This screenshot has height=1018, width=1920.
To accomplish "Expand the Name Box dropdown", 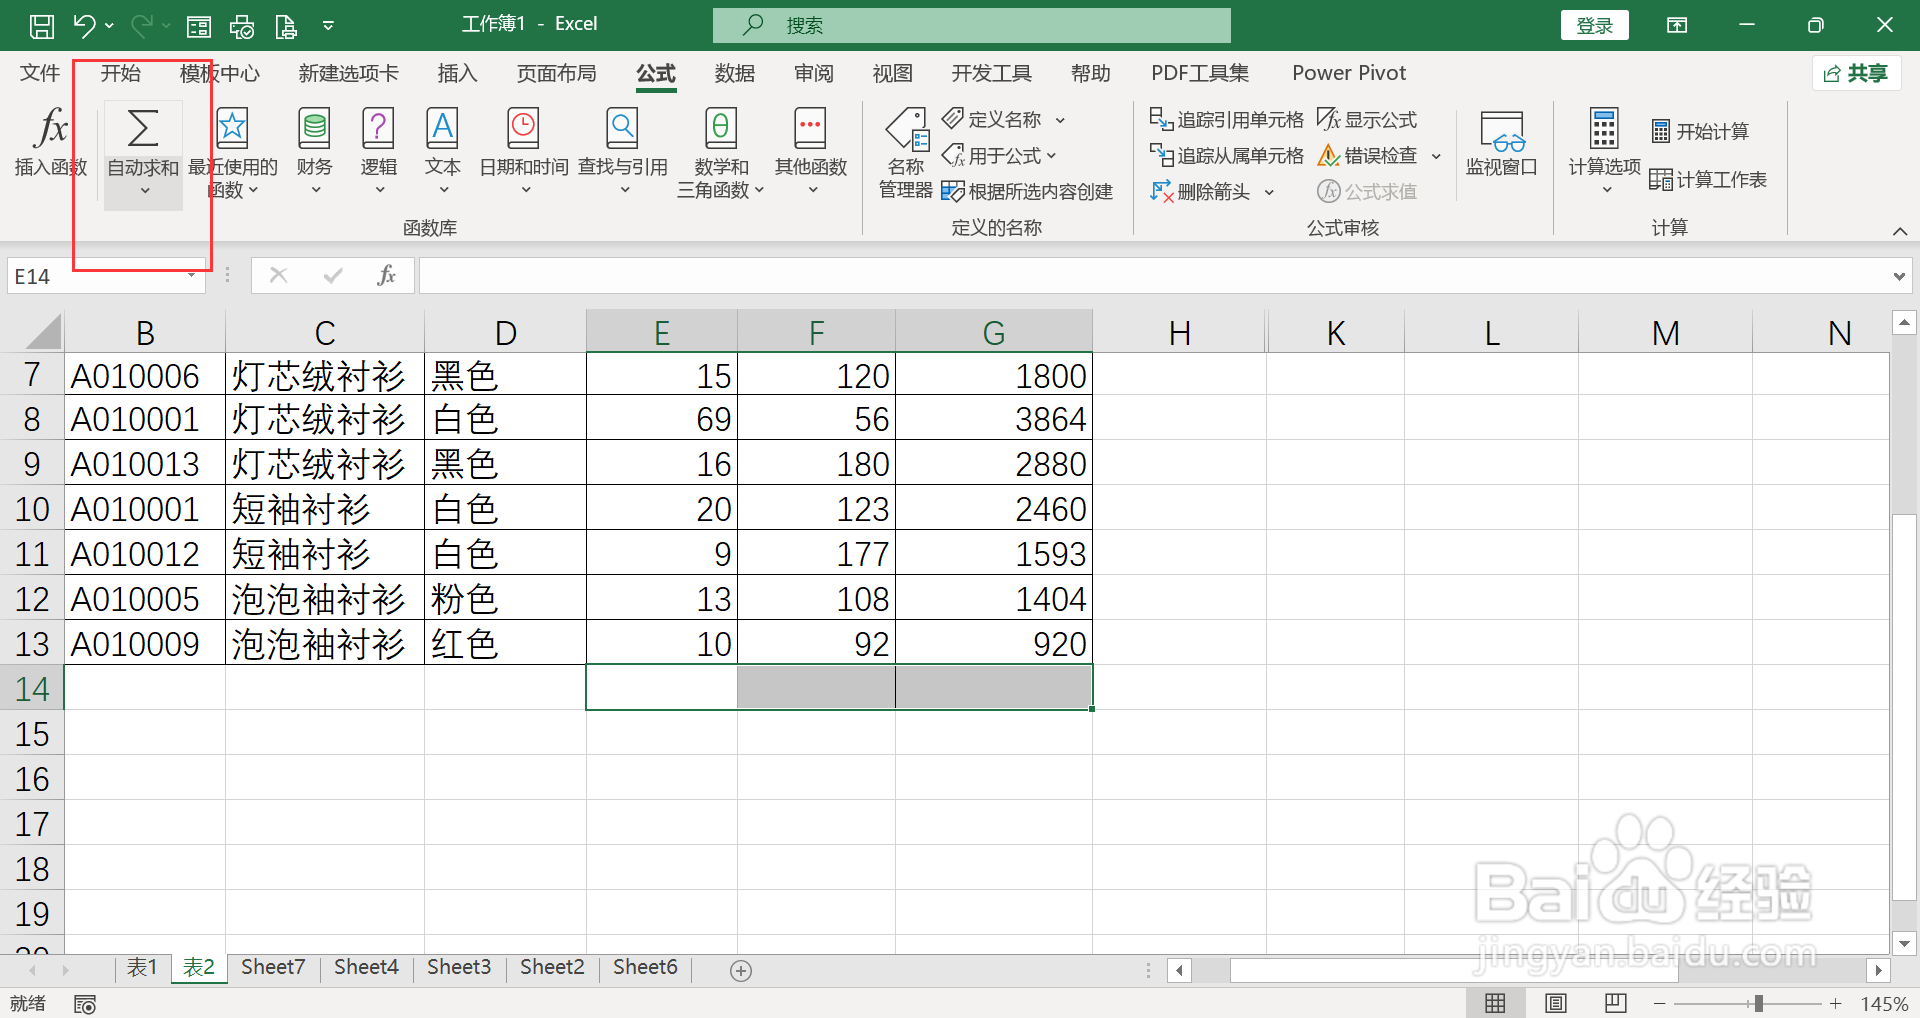I will pos(190,275).
